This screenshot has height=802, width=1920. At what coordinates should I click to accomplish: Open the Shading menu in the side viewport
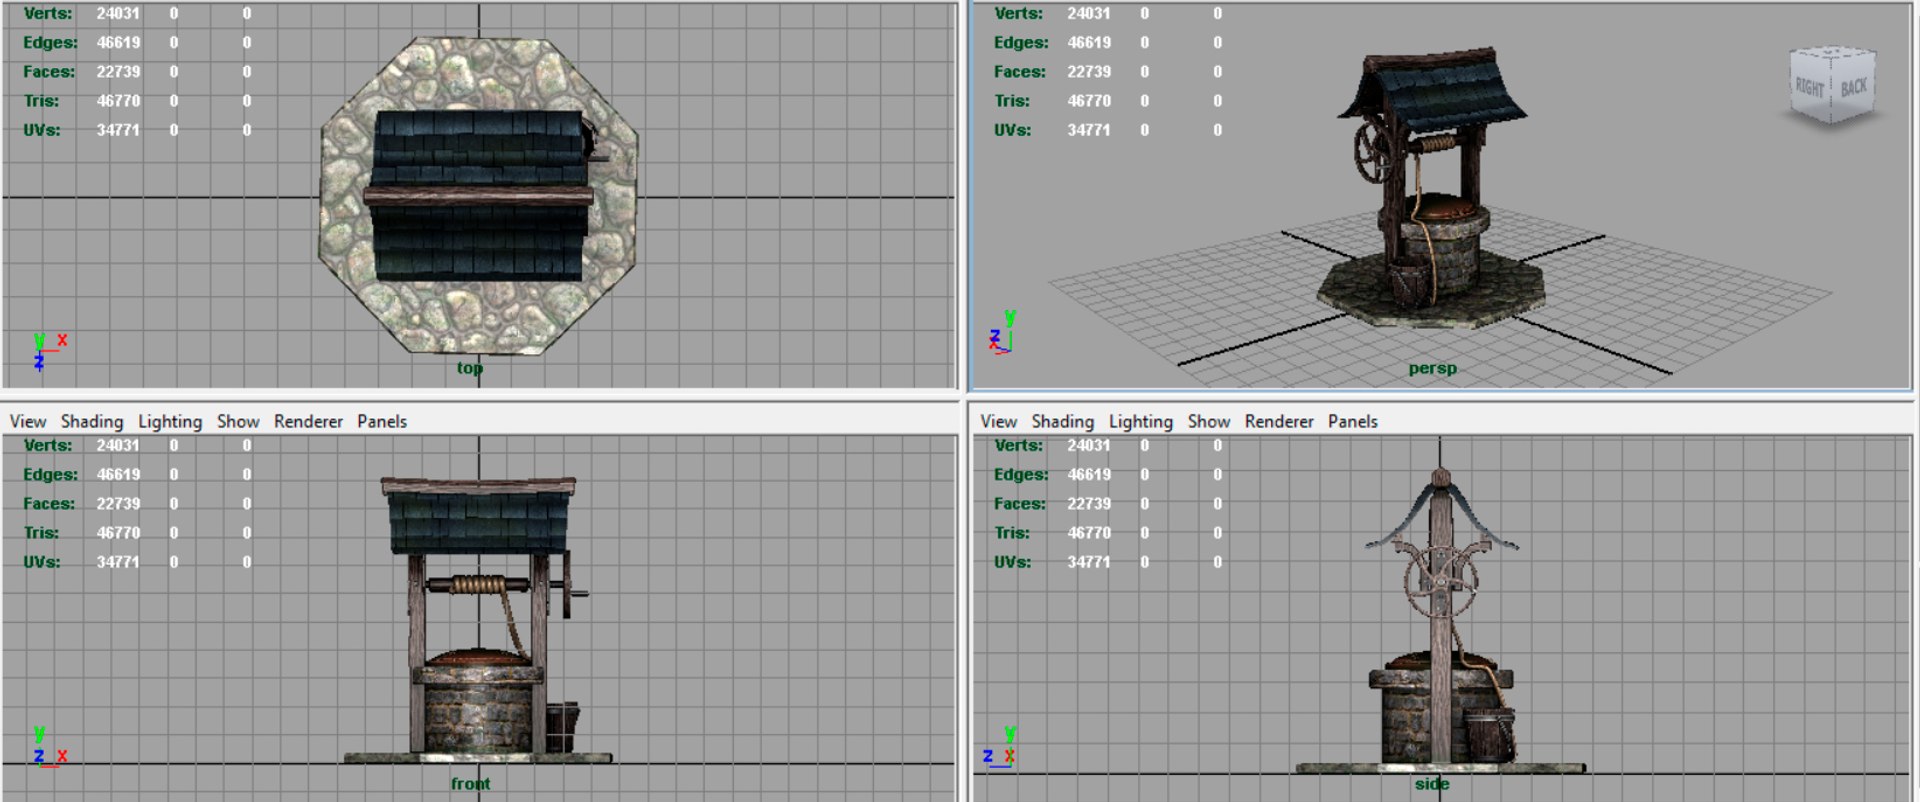point(1063,422)
